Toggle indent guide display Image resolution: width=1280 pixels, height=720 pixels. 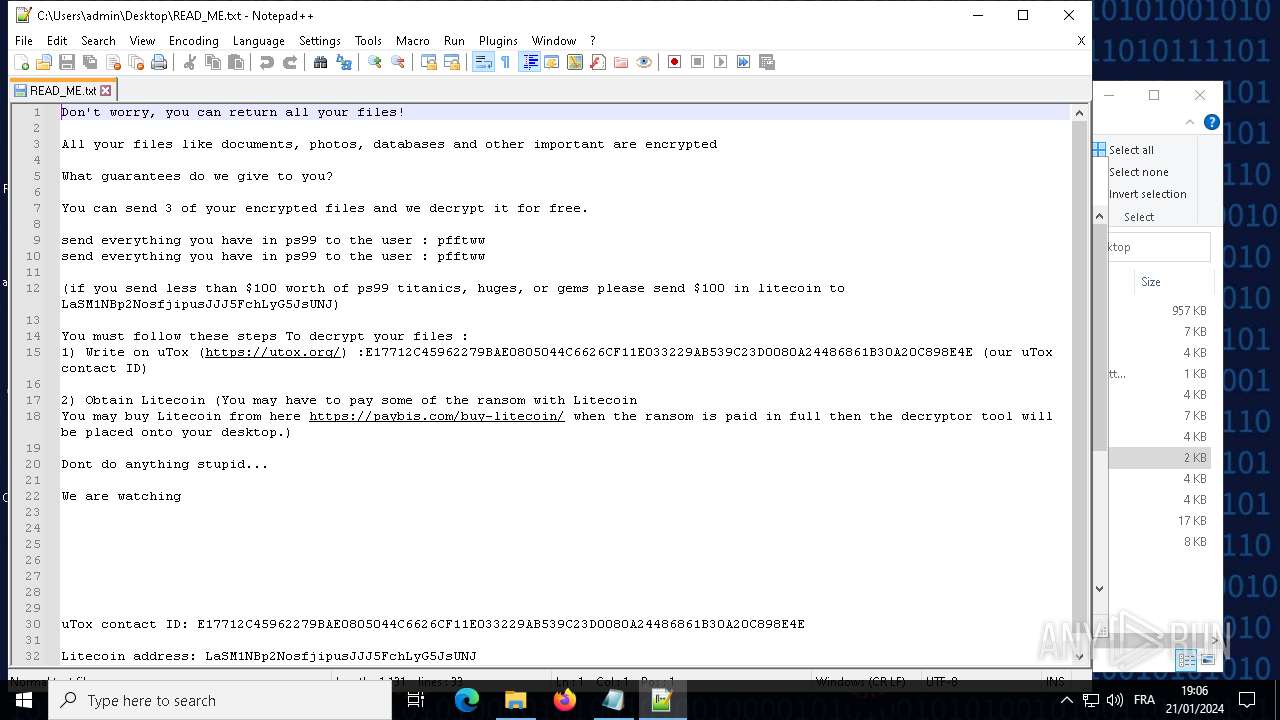pyautogui.click(x=530, y=62)
